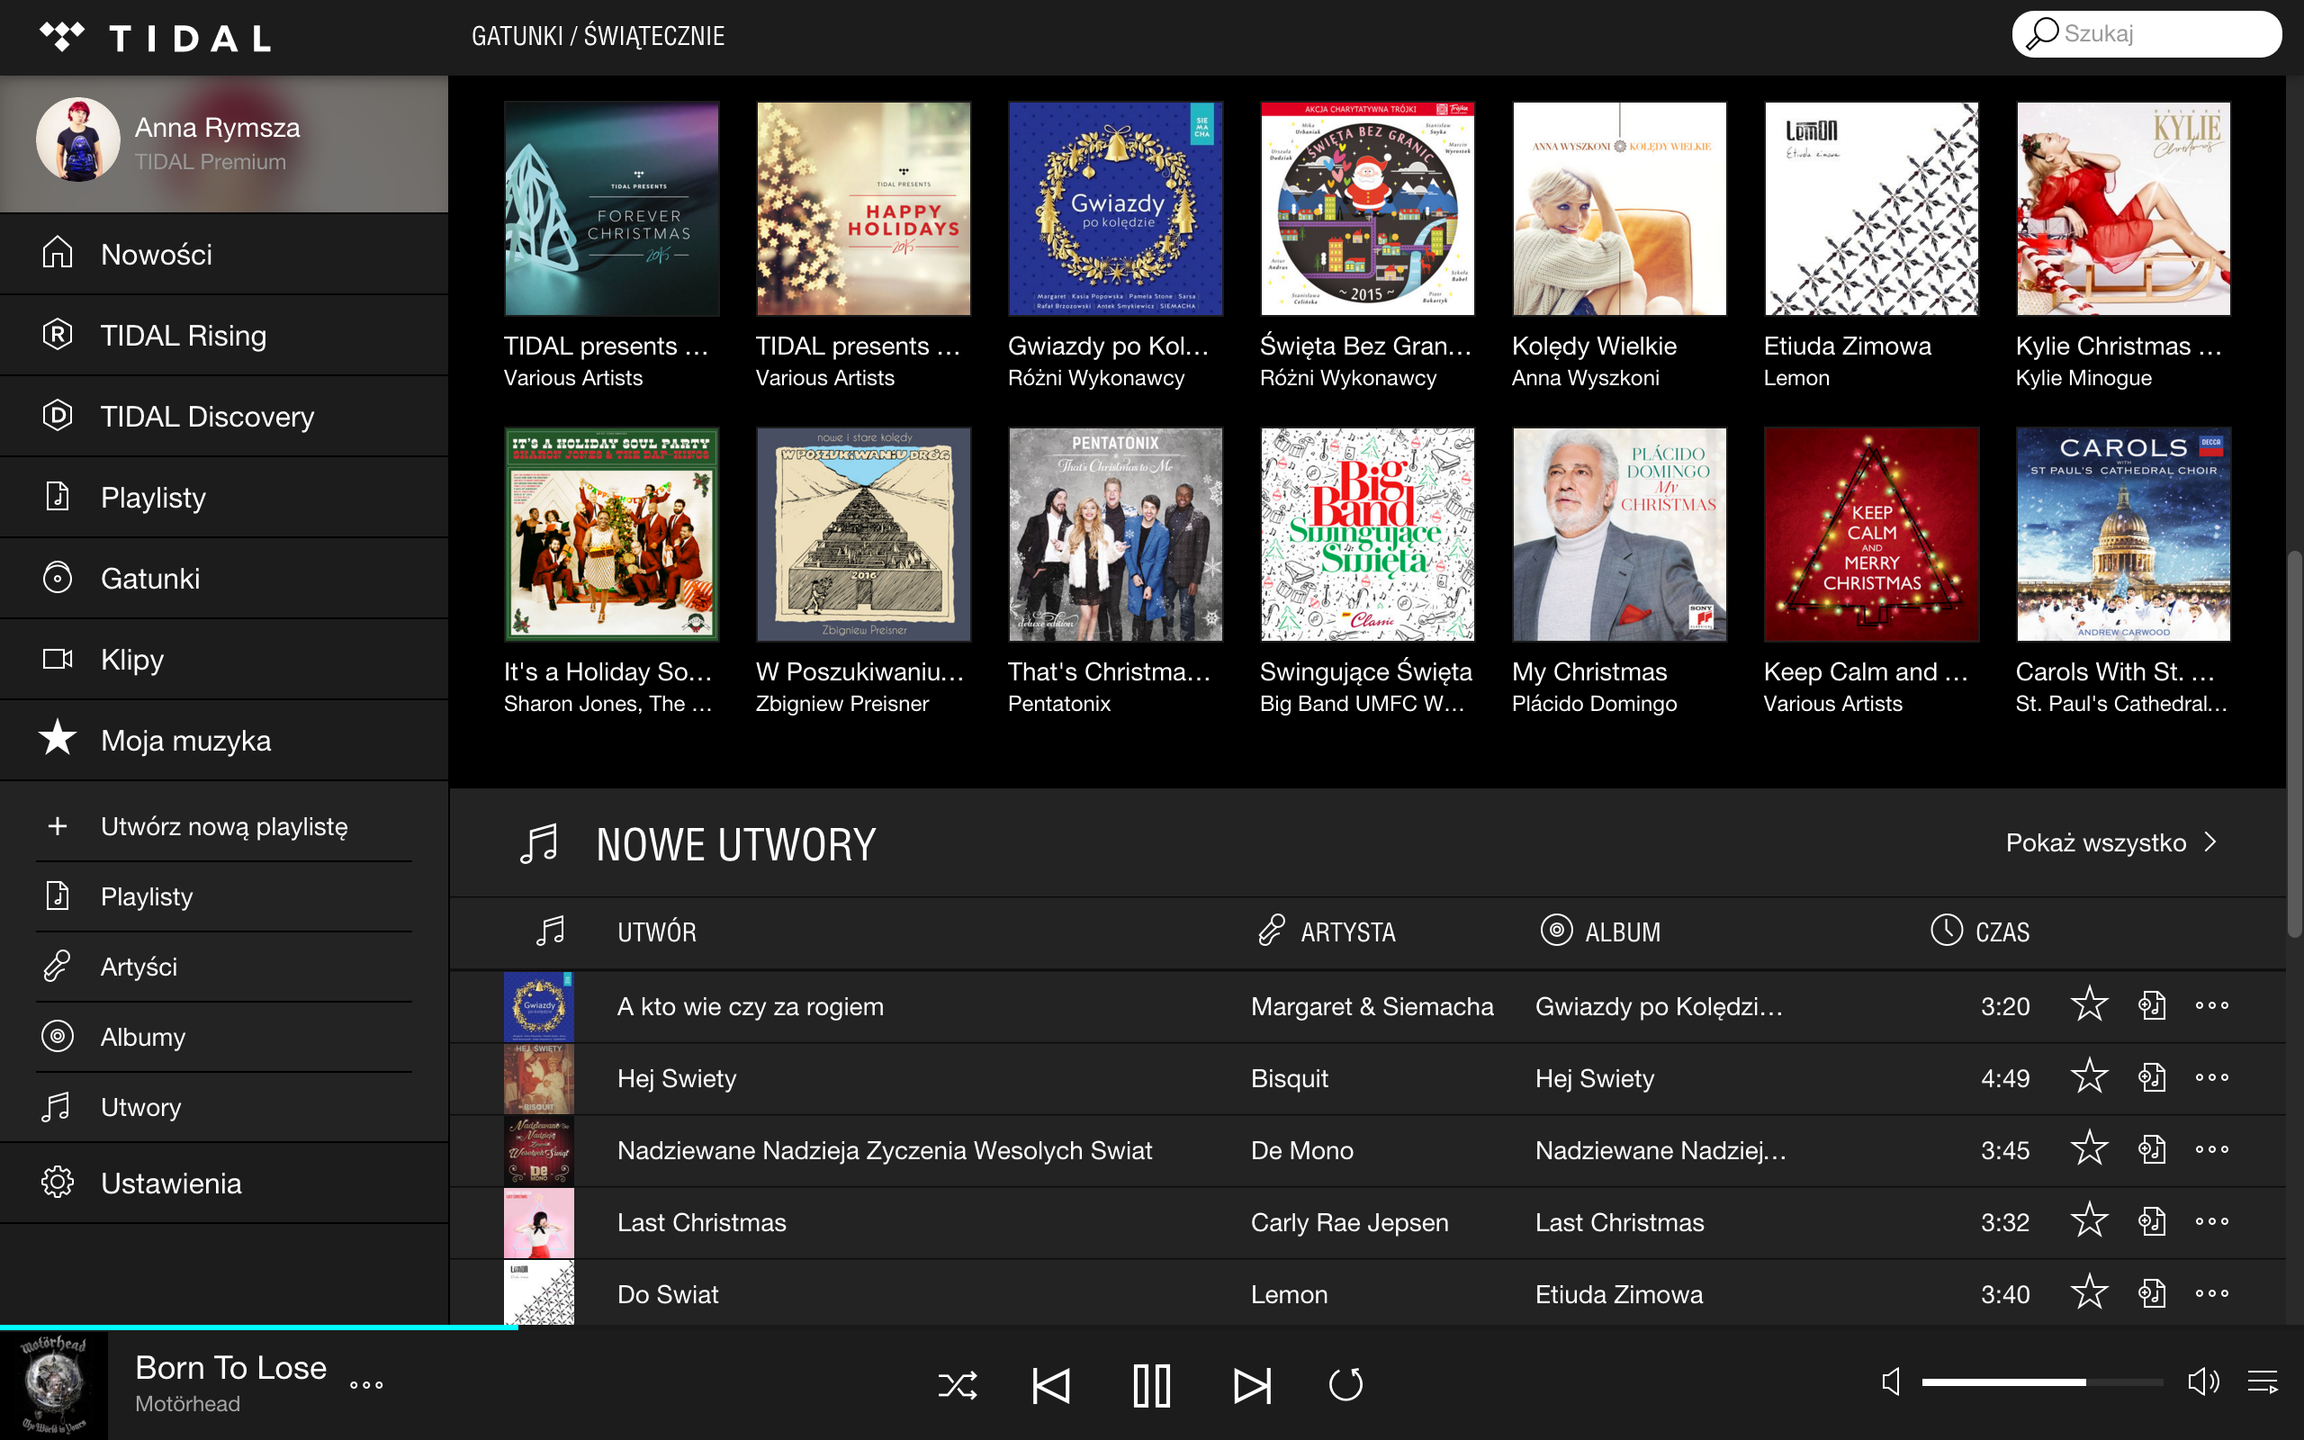Open the Happy Holidays album cover
2304x1440 pixels.
(x=863, y=209)
